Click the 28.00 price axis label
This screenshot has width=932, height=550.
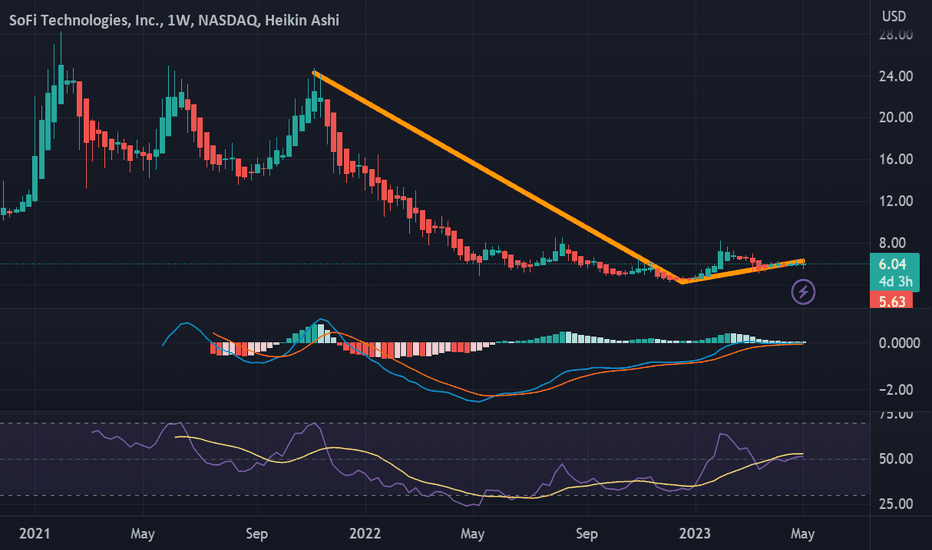tap(896, 35)
